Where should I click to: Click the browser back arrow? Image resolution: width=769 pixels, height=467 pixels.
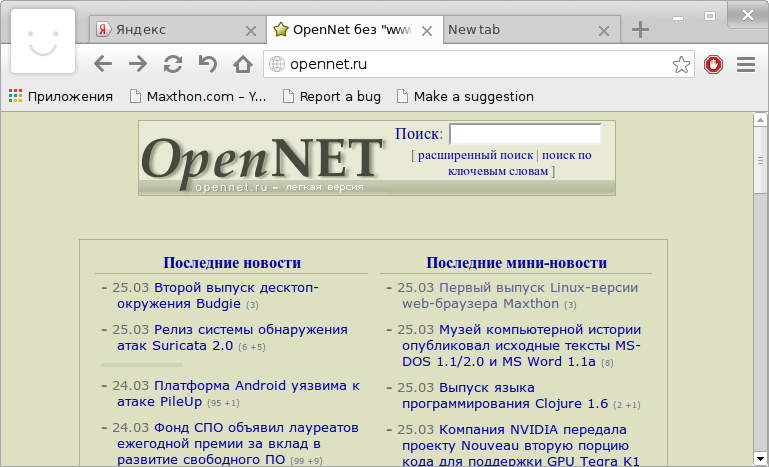(103, 64)
